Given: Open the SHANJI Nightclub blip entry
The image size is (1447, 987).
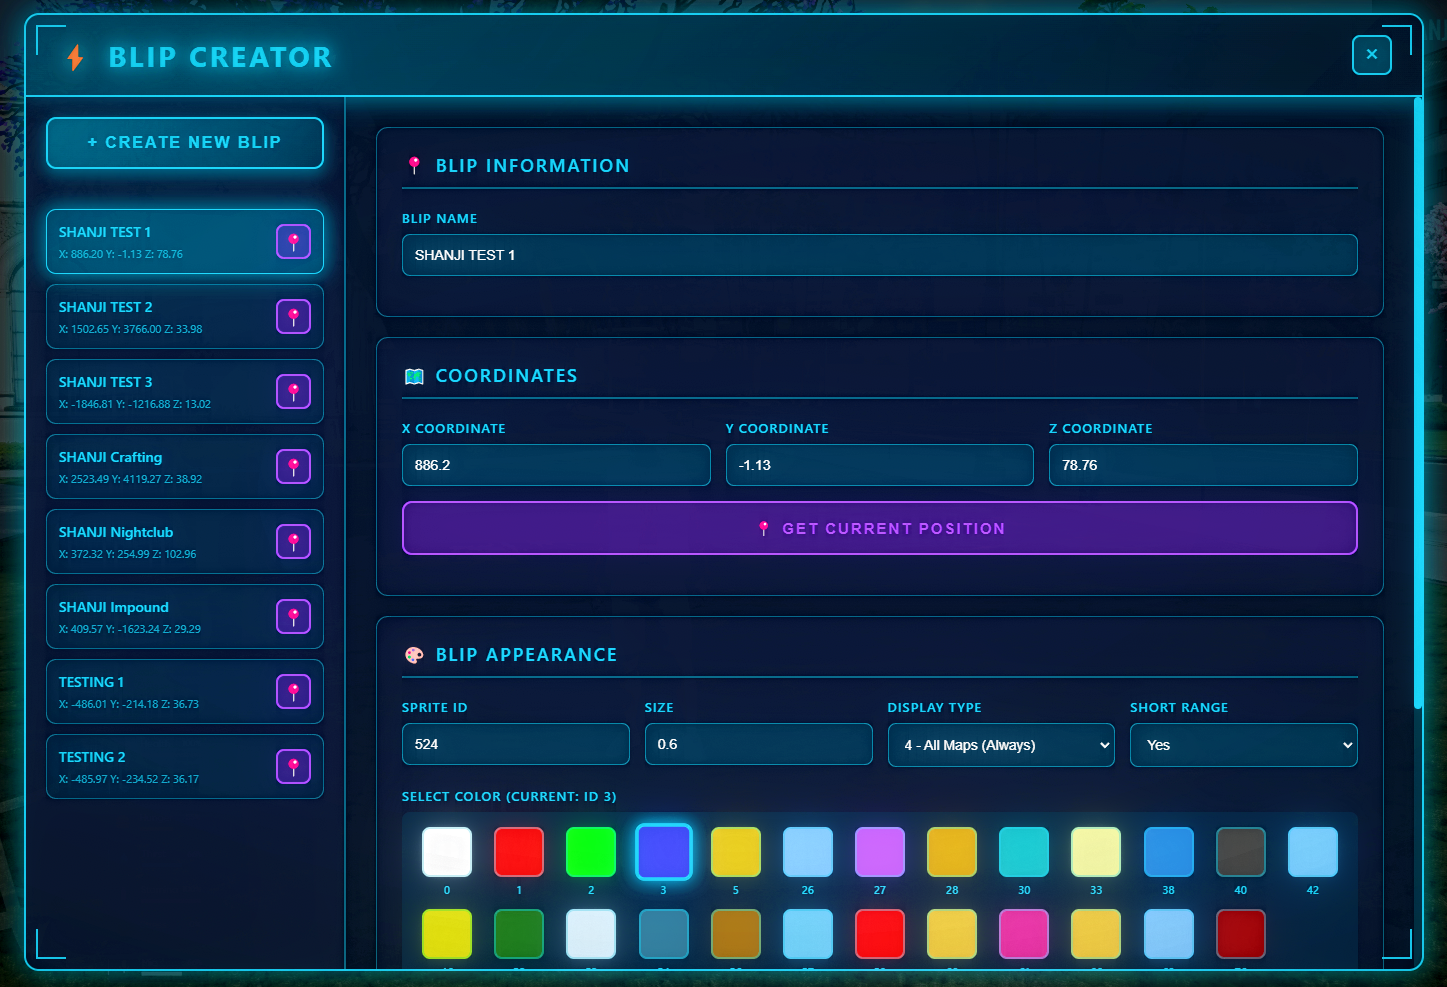Looking at the screenshot, I should coord(185,541).
